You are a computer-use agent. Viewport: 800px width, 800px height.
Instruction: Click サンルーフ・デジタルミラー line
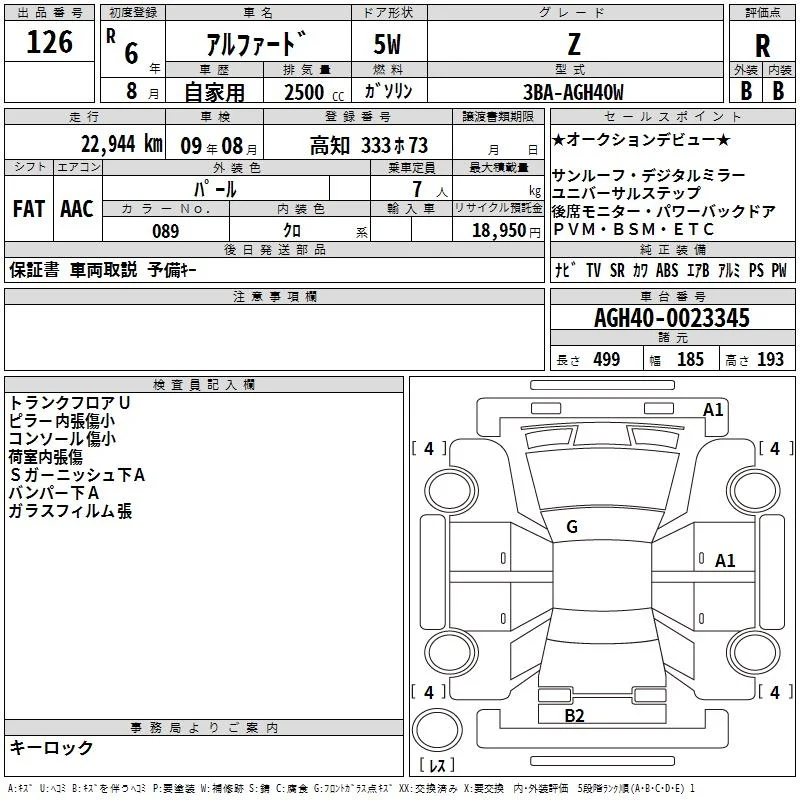point(648,176)
